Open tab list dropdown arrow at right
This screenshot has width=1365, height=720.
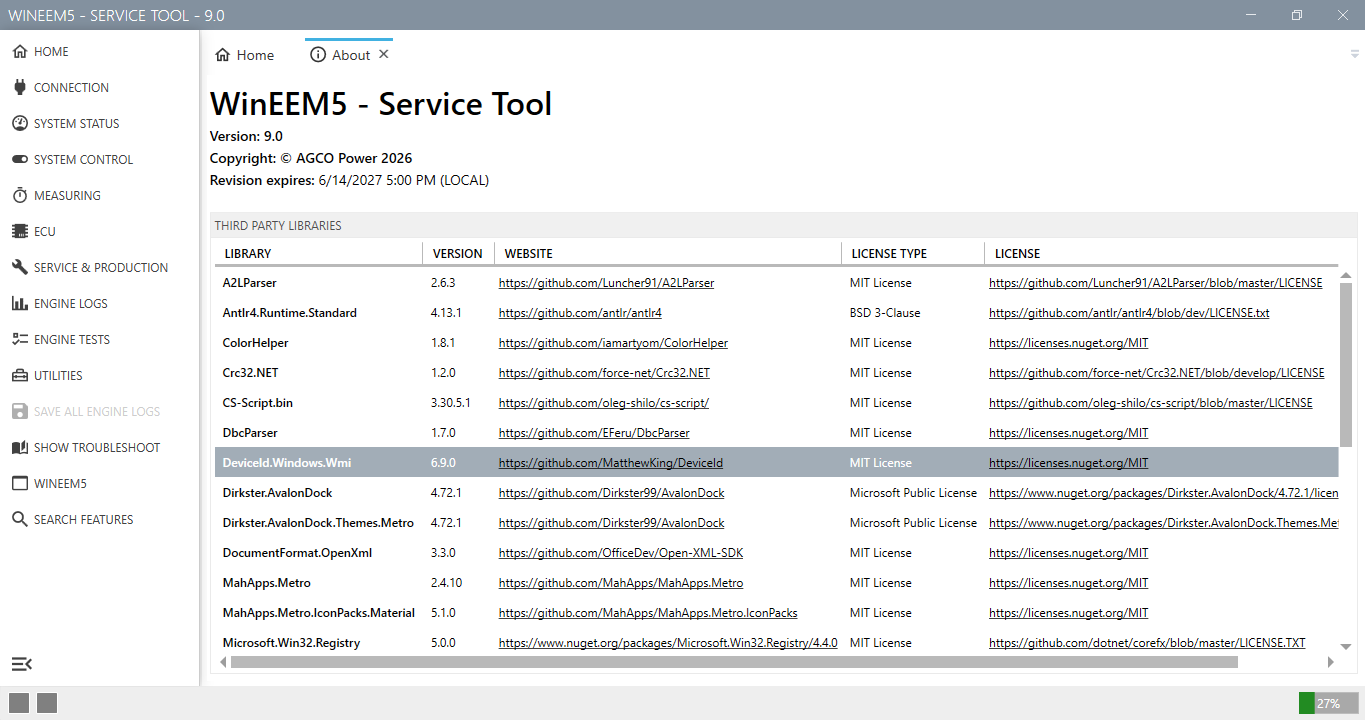pos(1354,54)
